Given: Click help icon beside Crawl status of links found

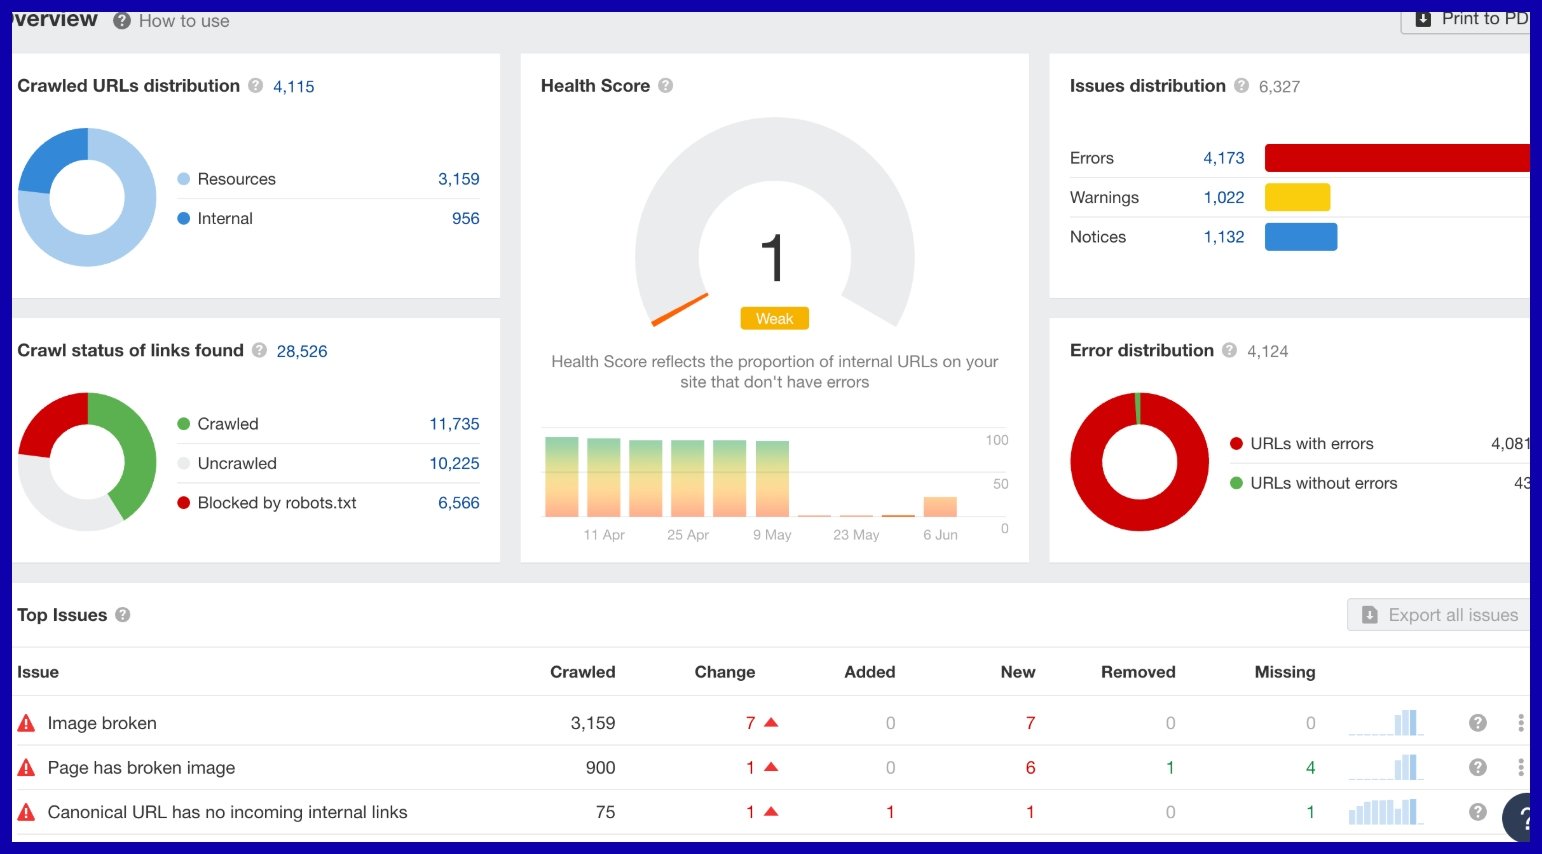Looking at the screenshot, I should point(260,351).
